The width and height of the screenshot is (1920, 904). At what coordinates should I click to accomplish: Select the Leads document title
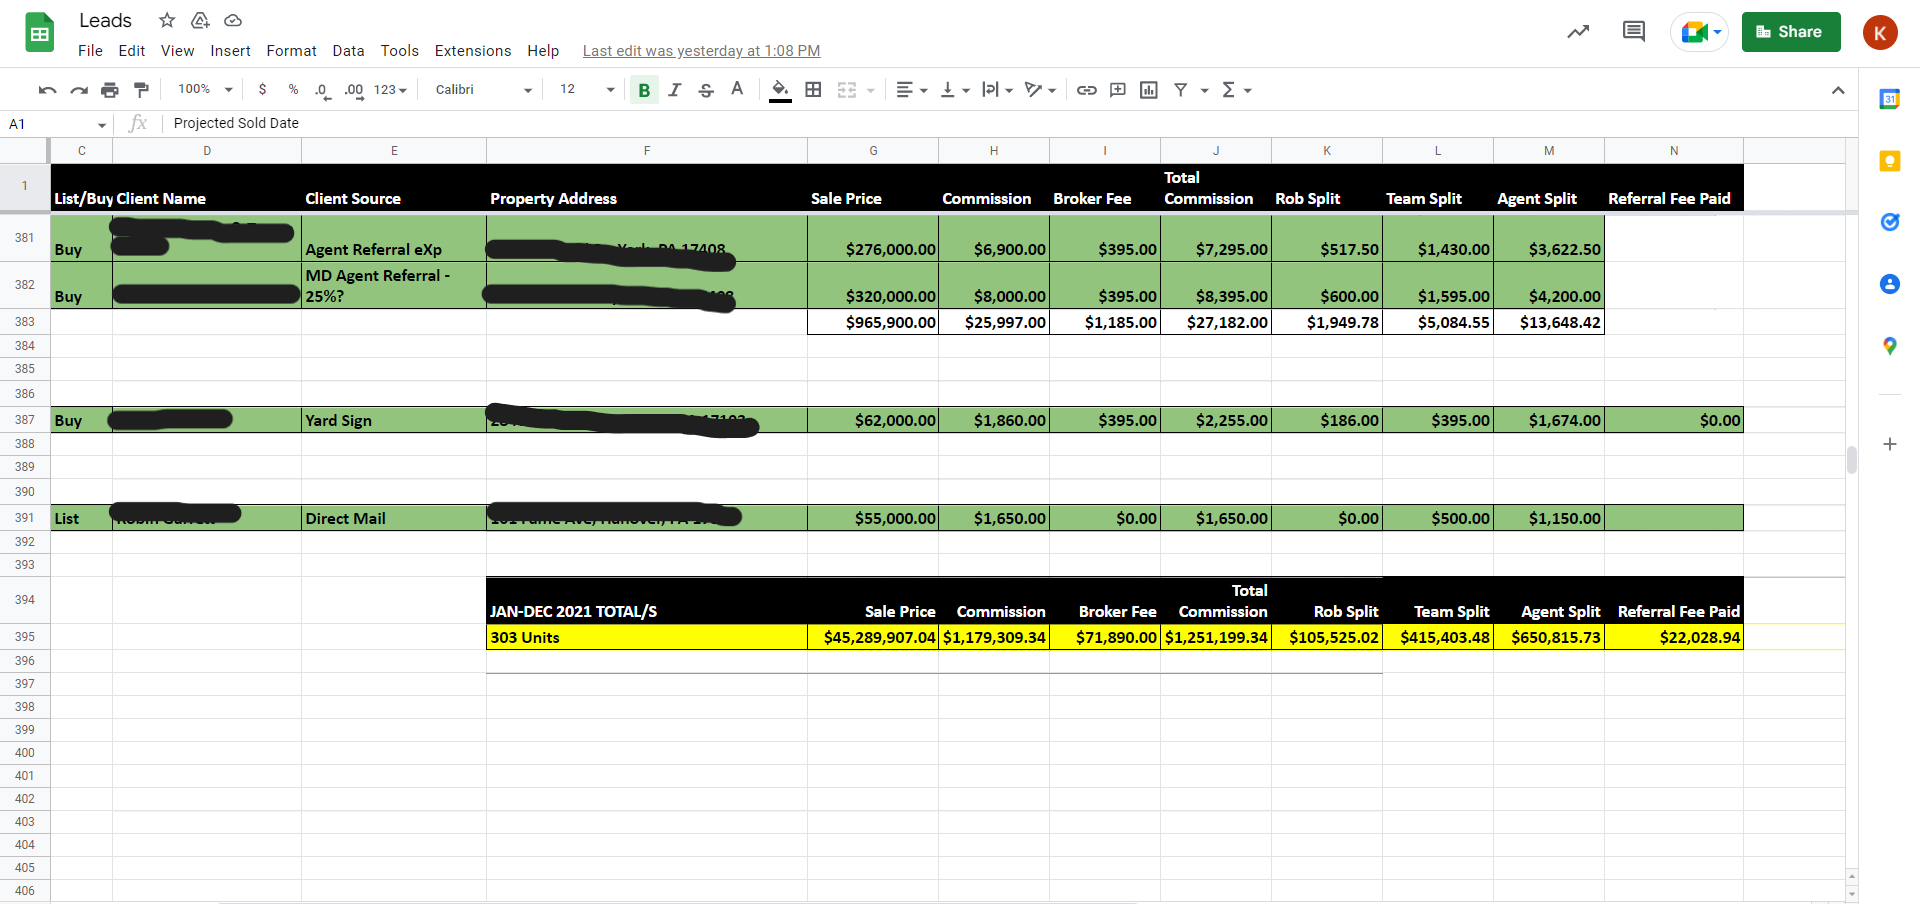click(x=105, y=20)
